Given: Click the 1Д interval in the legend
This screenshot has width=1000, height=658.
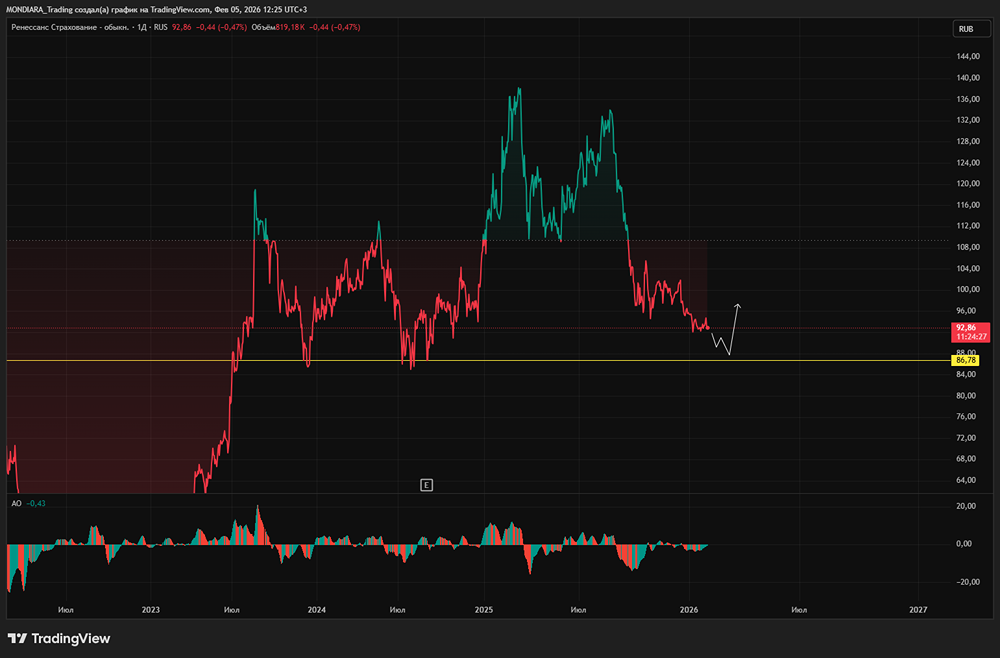Looking at the screenshot, I should click(x=142, y=27).
